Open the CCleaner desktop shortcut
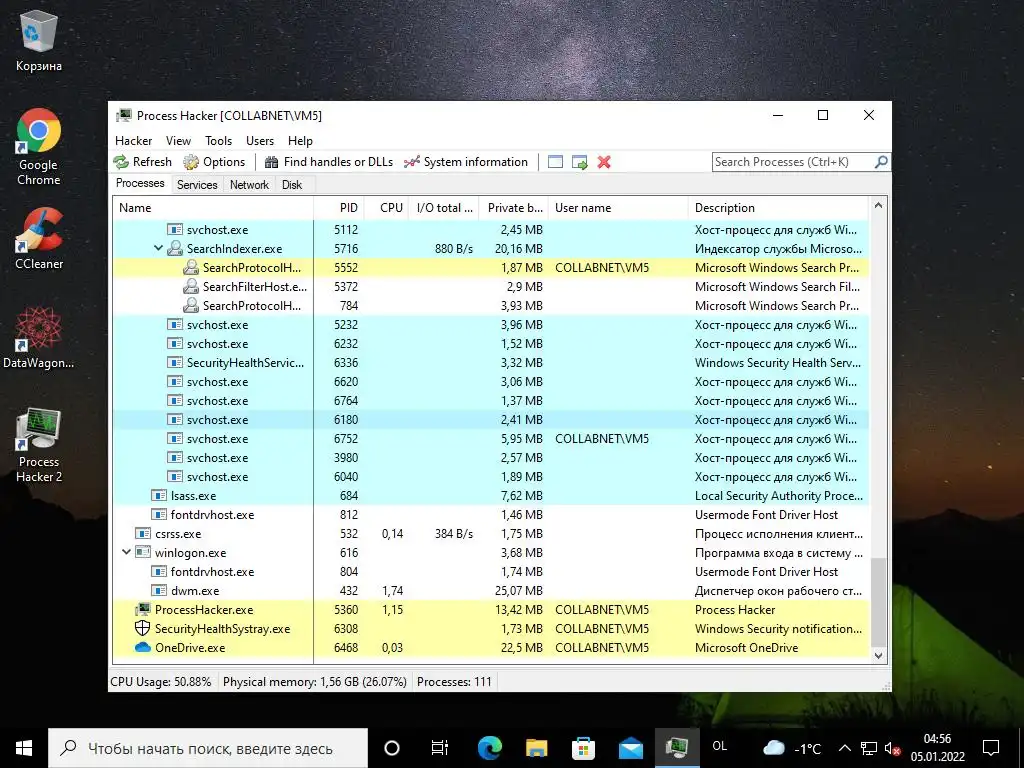This screenshot has width=1024, height=768. 39,239
